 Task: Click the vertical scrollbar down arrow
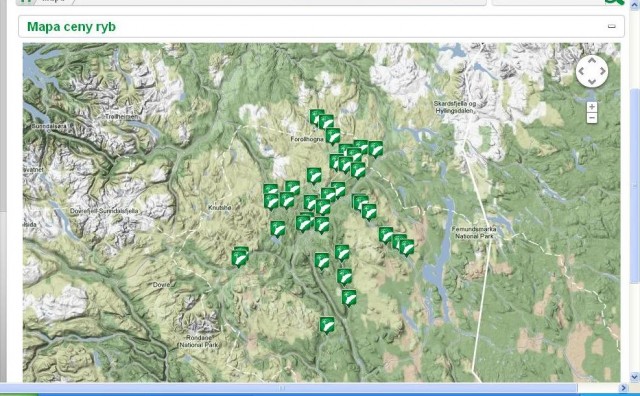pos(635,377)
